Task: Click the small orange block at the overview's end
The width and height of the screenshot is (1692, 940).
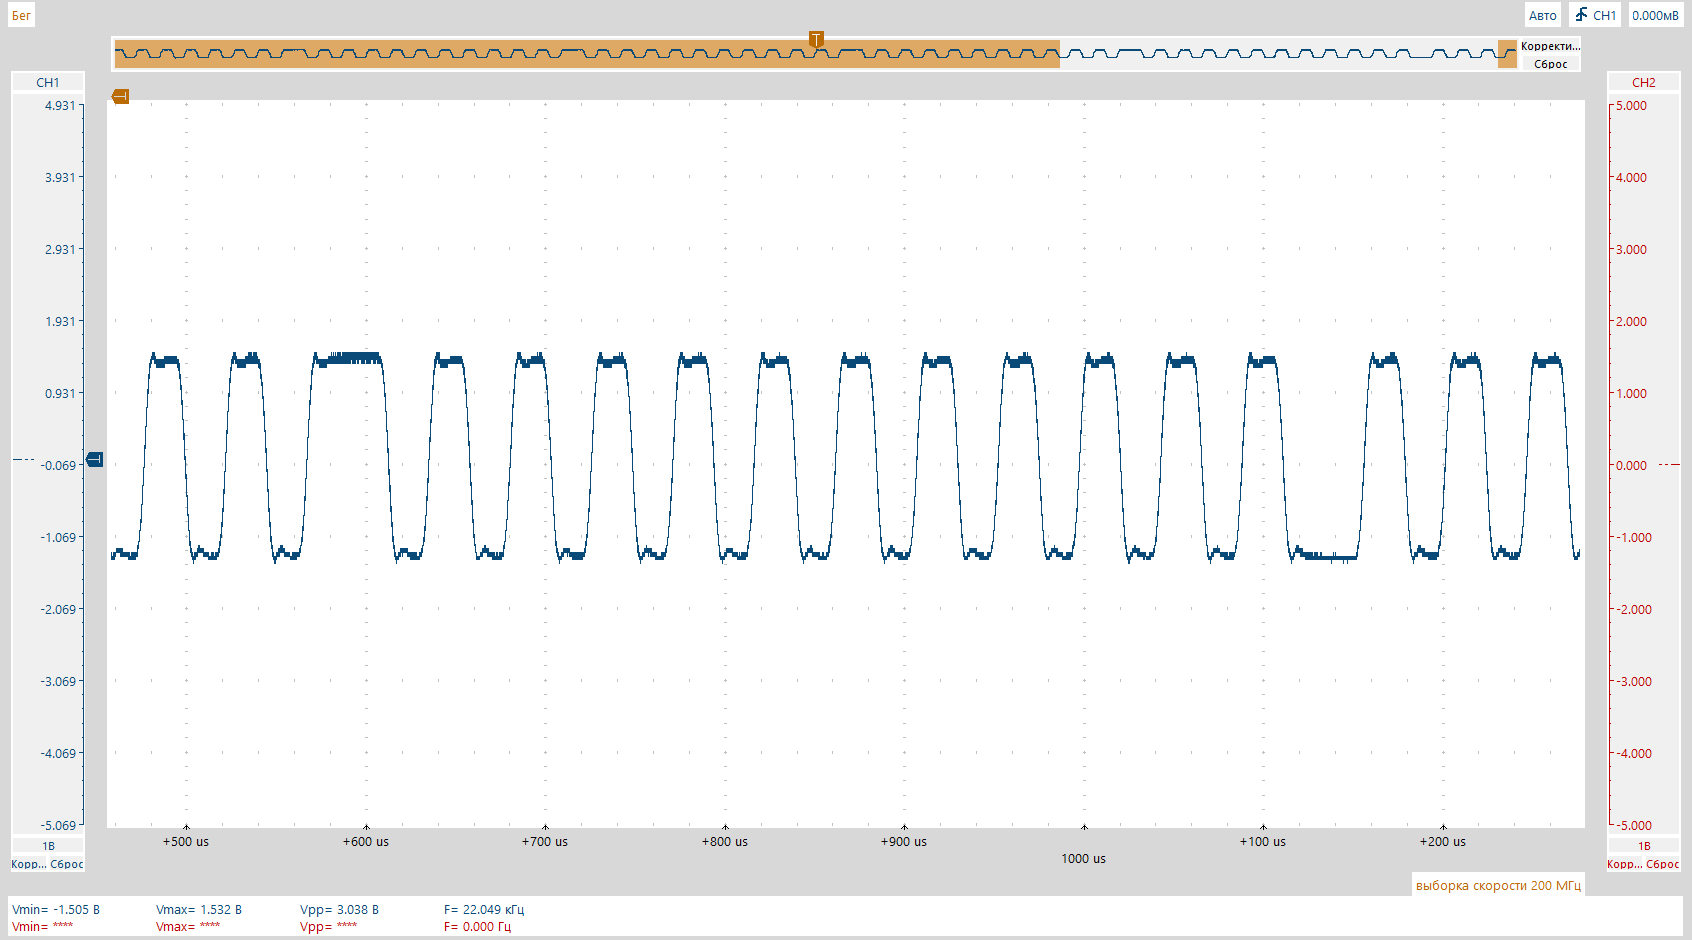Action: tap(1507, 54)
